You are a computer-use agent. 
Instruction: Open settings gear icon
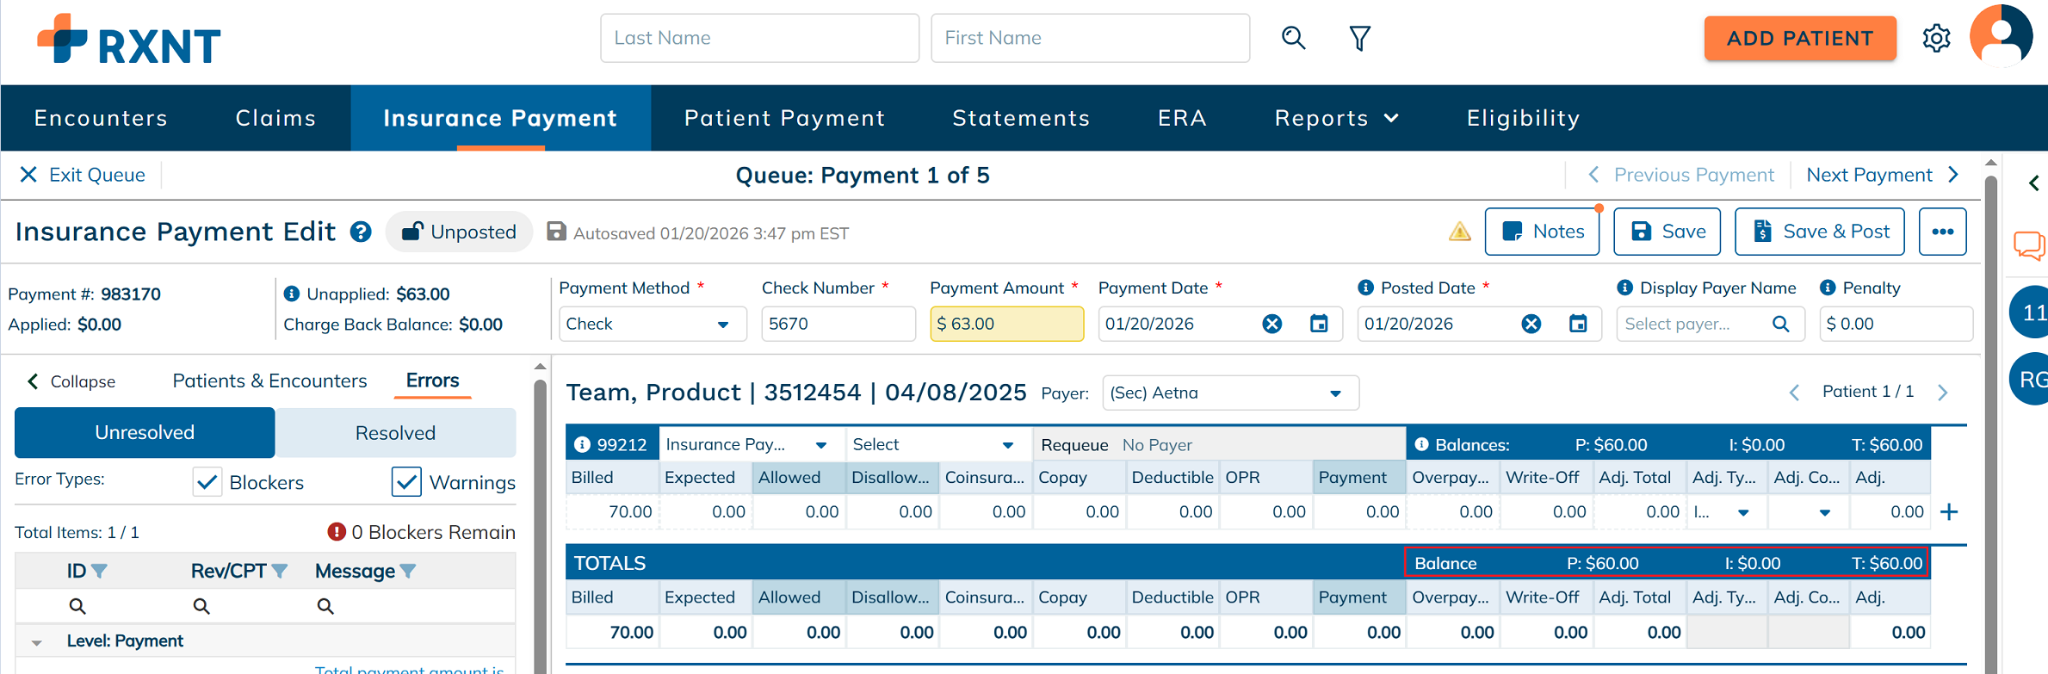coord(1936,38)
